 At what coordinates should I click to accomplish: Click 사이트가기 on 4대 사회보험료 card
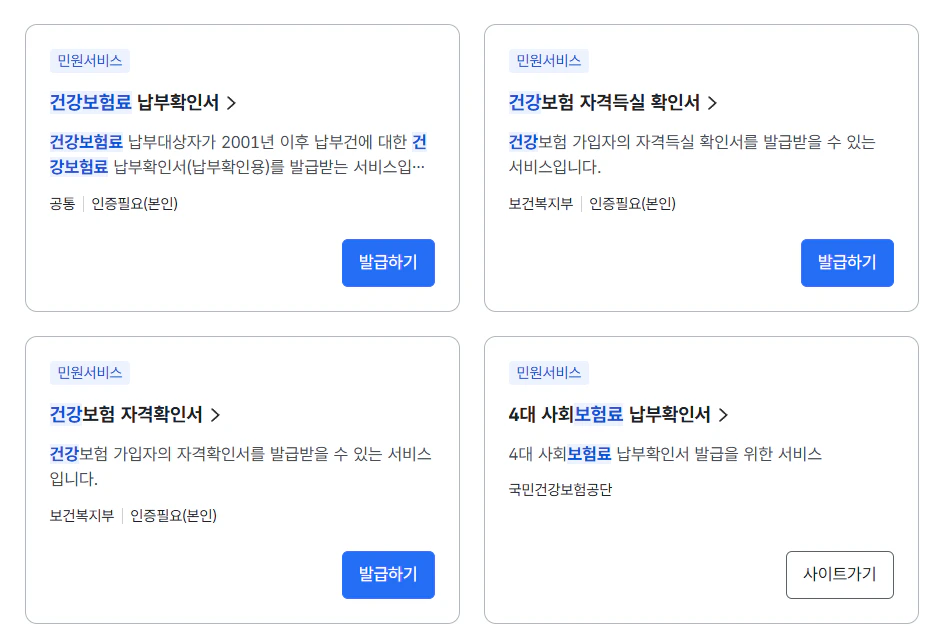pyautogui.click(x=839, y=575)
